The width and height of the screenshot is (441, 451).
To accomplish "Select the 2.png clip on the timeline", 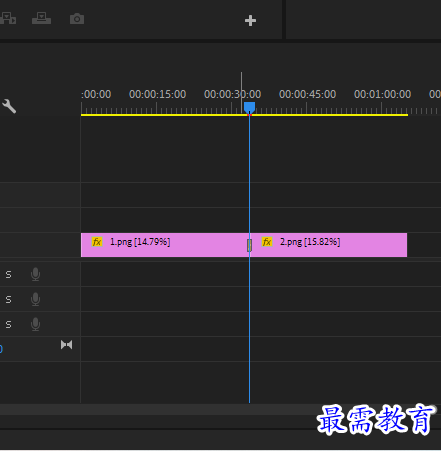I will 328,245.
